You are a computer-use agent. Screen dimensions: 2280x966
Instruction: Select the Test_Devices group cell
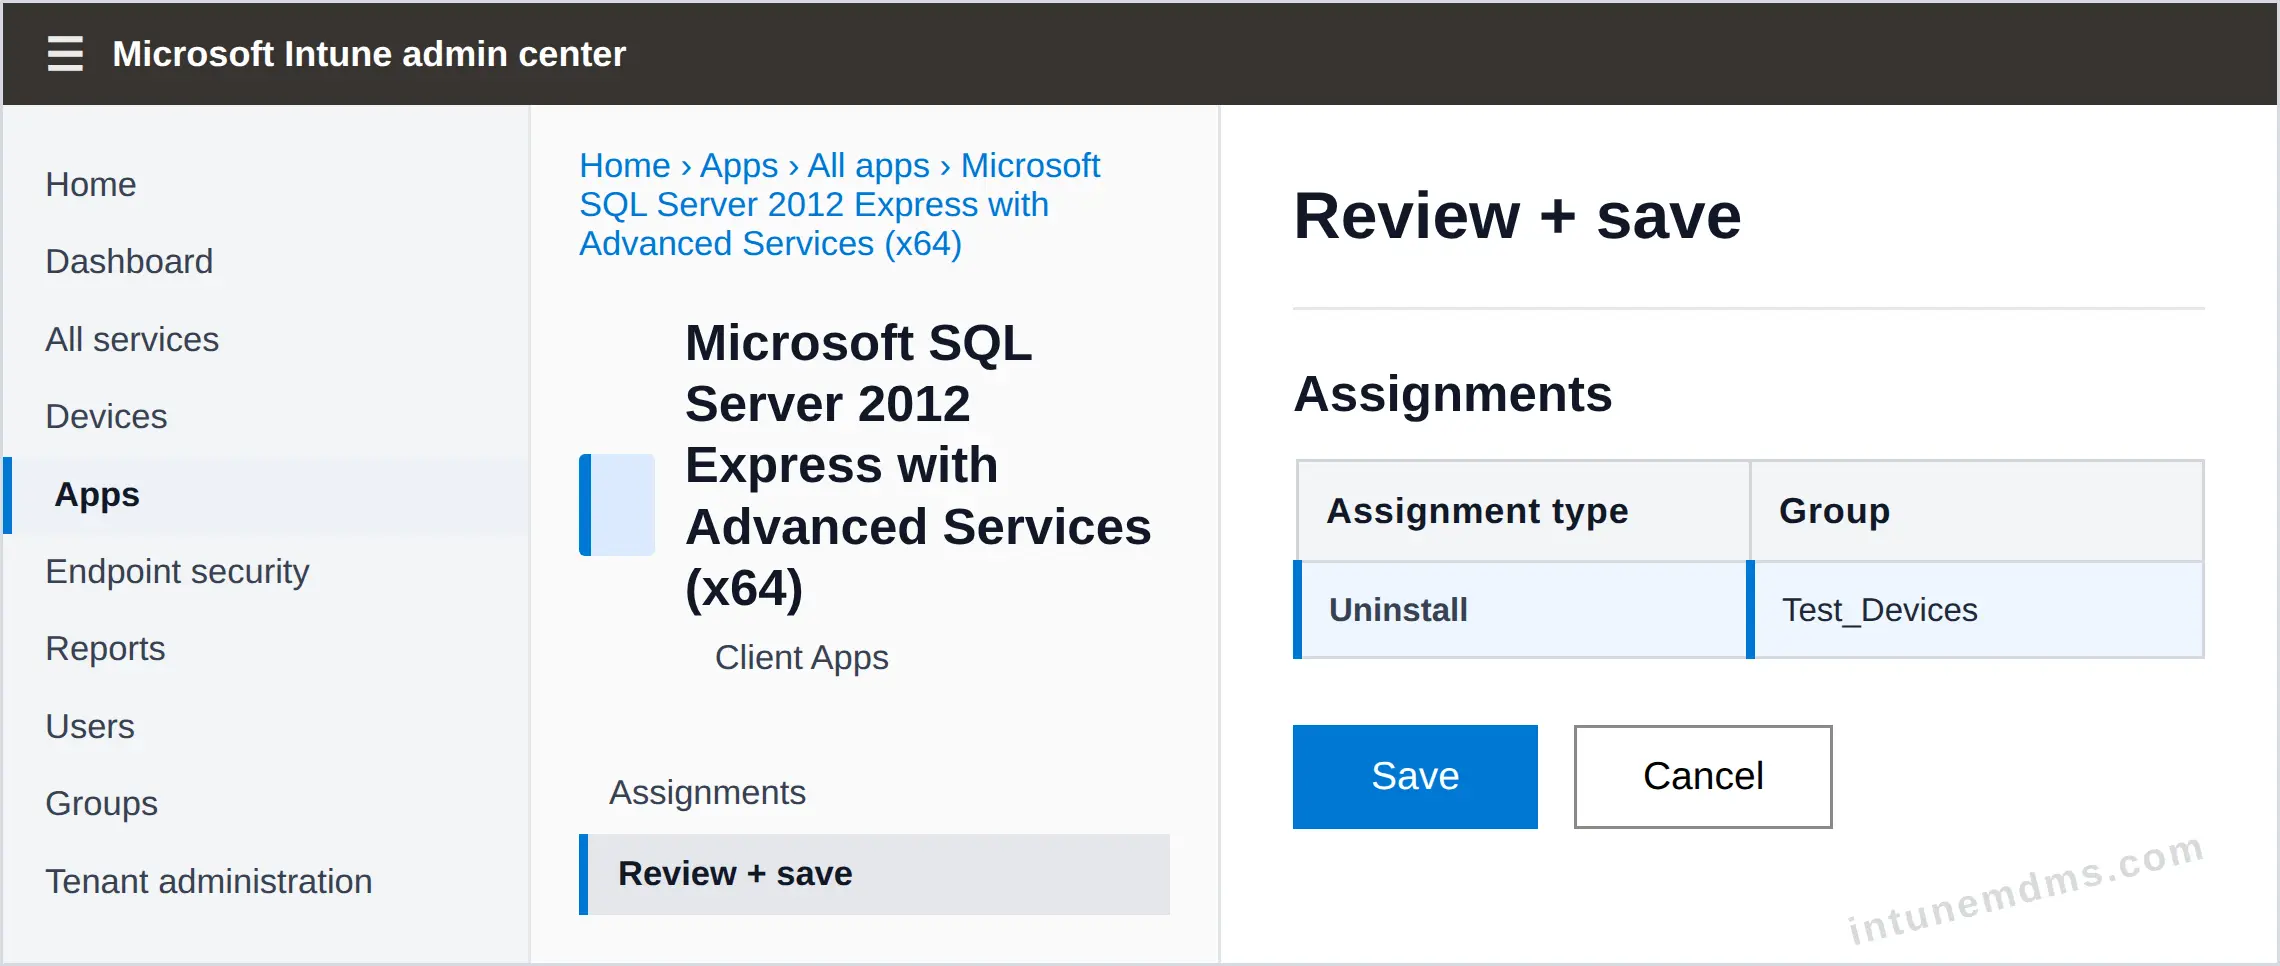pos(1975,609)
